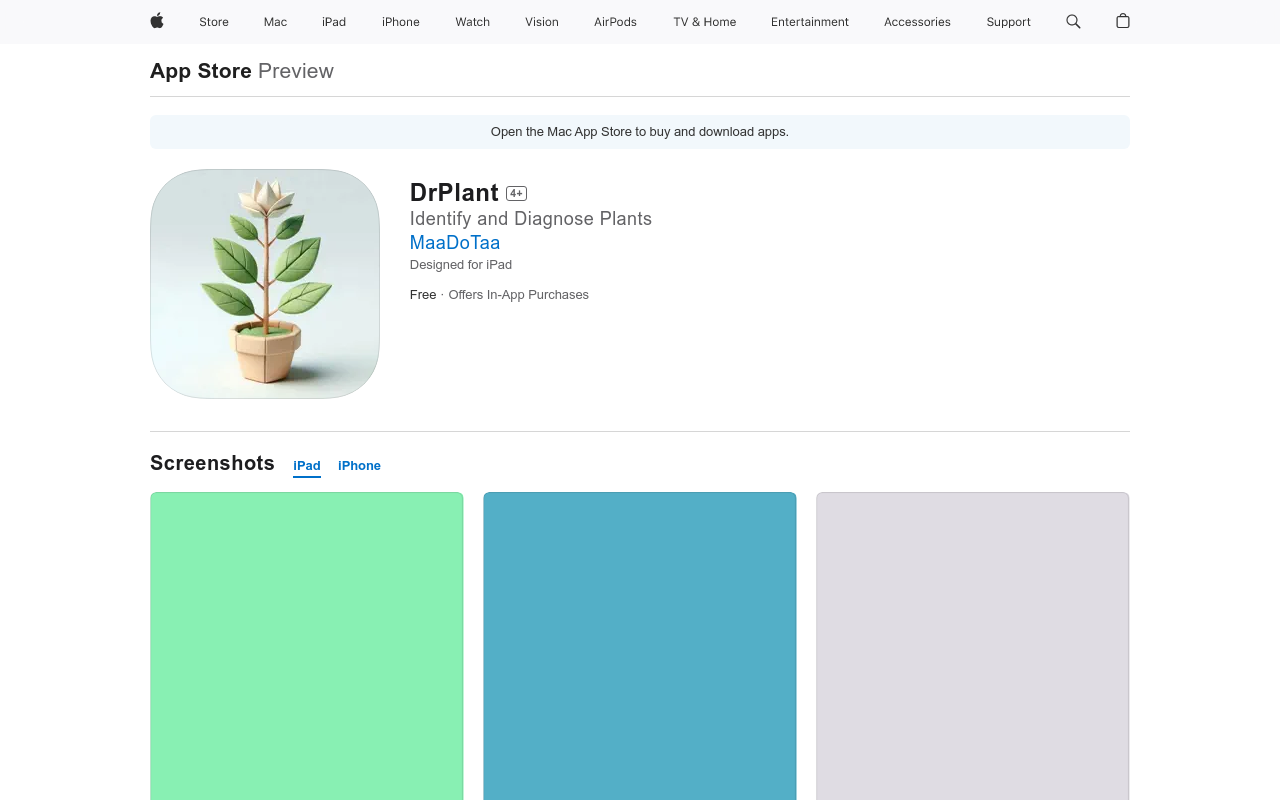Open the Watch menu
This screenshot has height=800, width=1280.
473,22
